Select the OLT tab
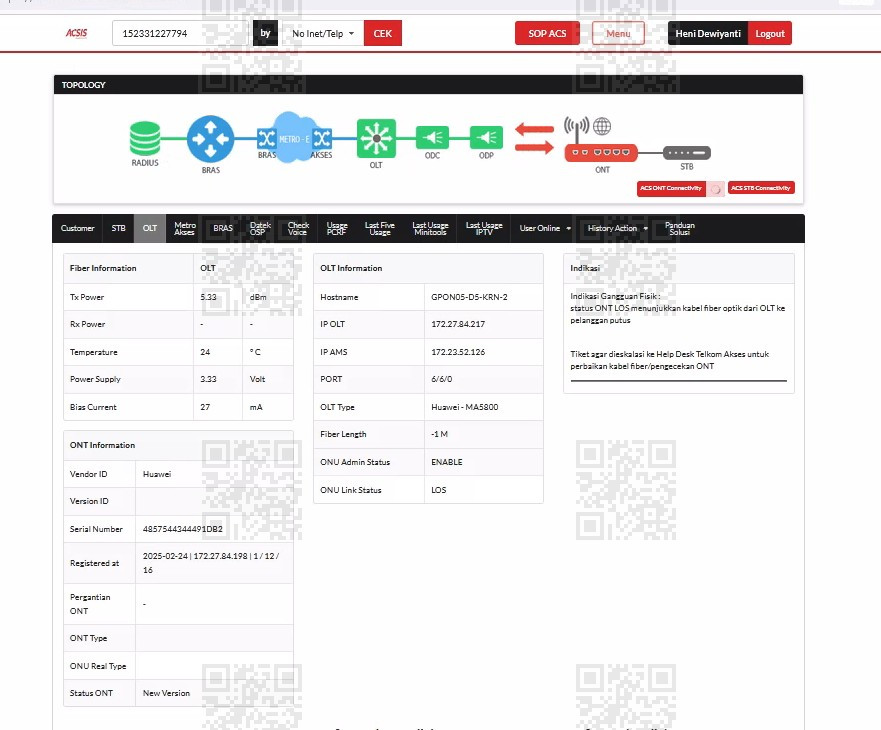This screenshot has height=730, width=881. click(149, 228)
